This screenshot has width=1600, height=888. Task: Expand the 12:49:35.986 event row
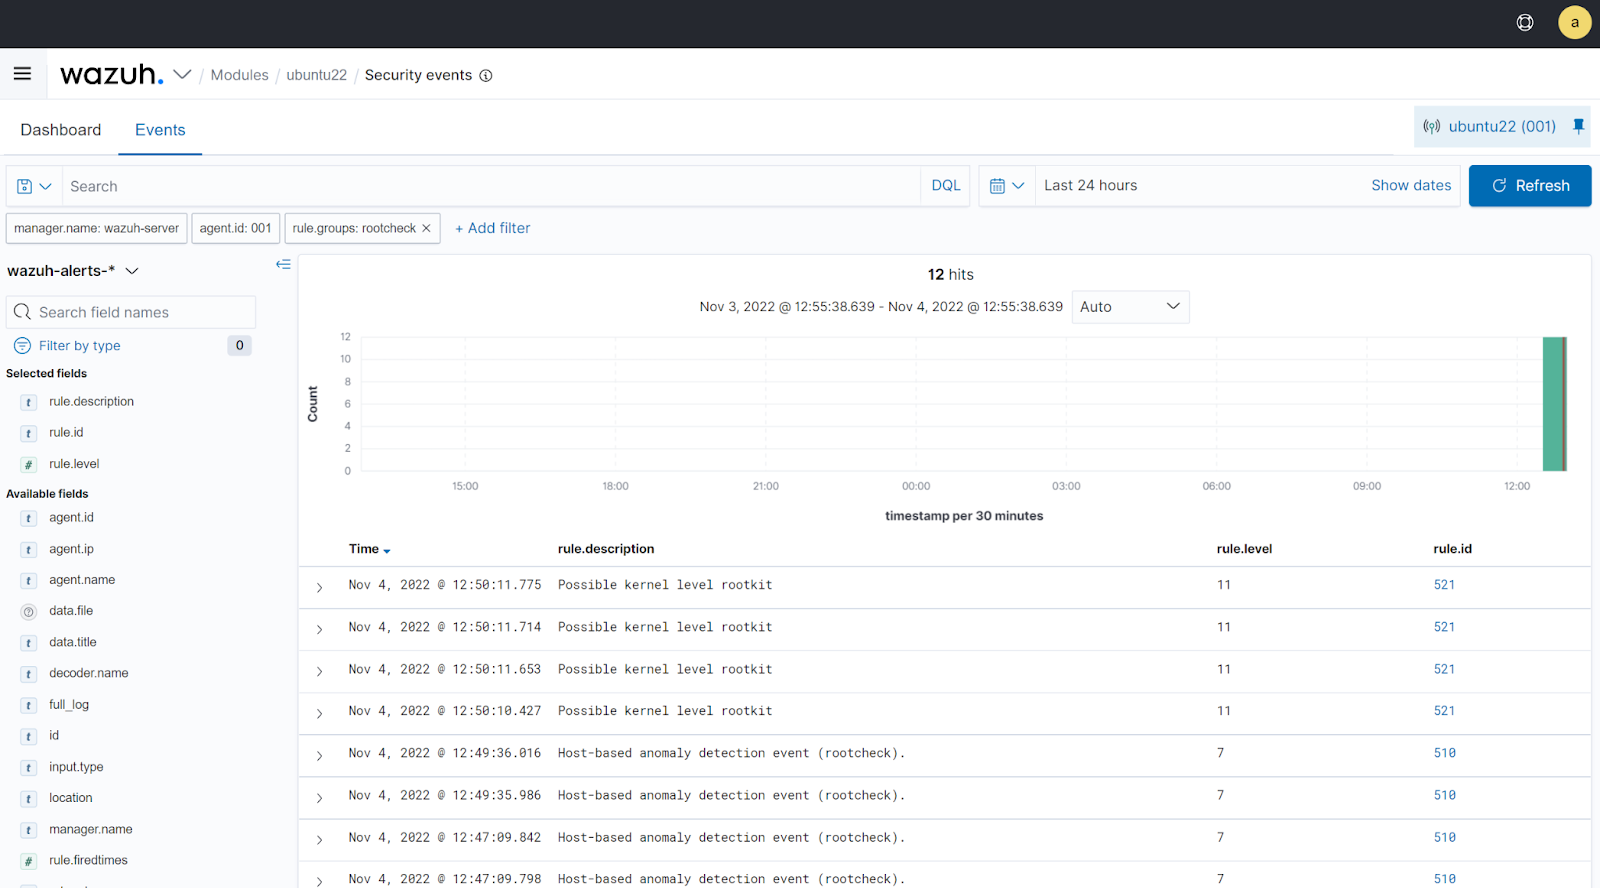[x=319, y=797]
